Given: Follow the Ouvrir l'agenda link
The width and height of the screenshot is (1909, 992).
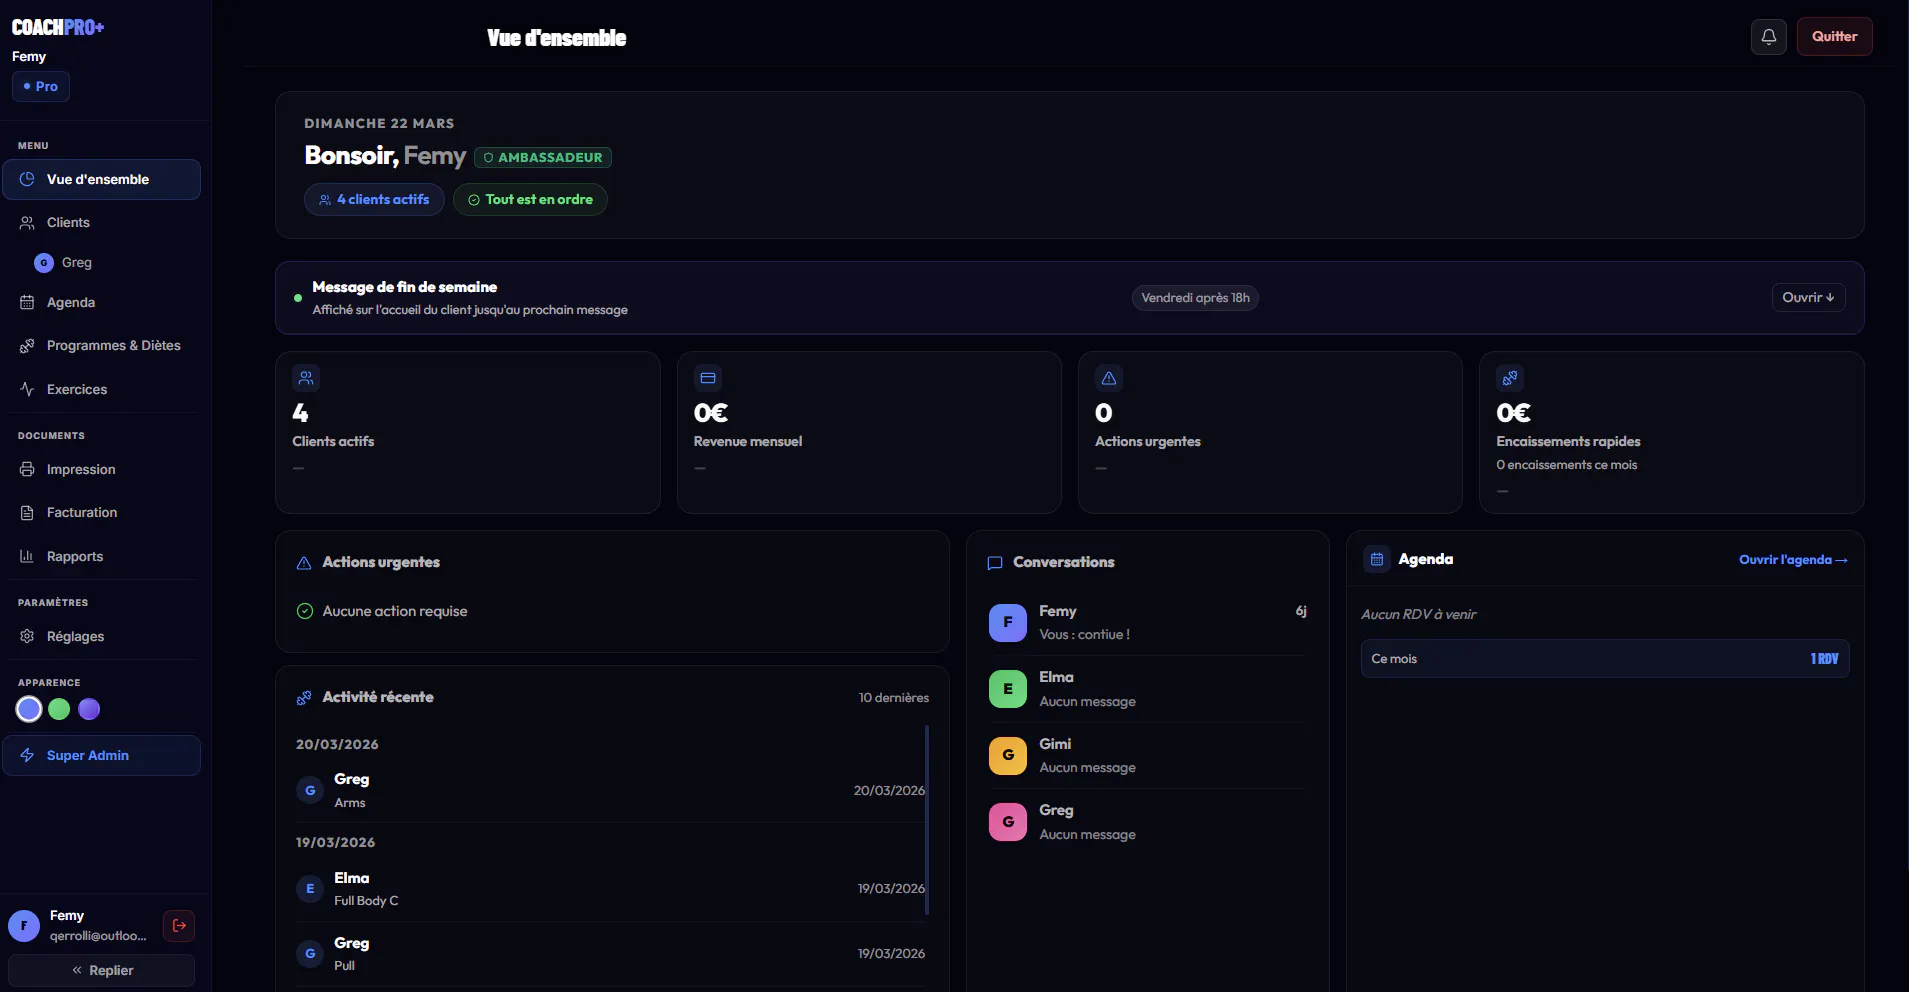Looking at the screenshot, I should [x=1793, y=560].
